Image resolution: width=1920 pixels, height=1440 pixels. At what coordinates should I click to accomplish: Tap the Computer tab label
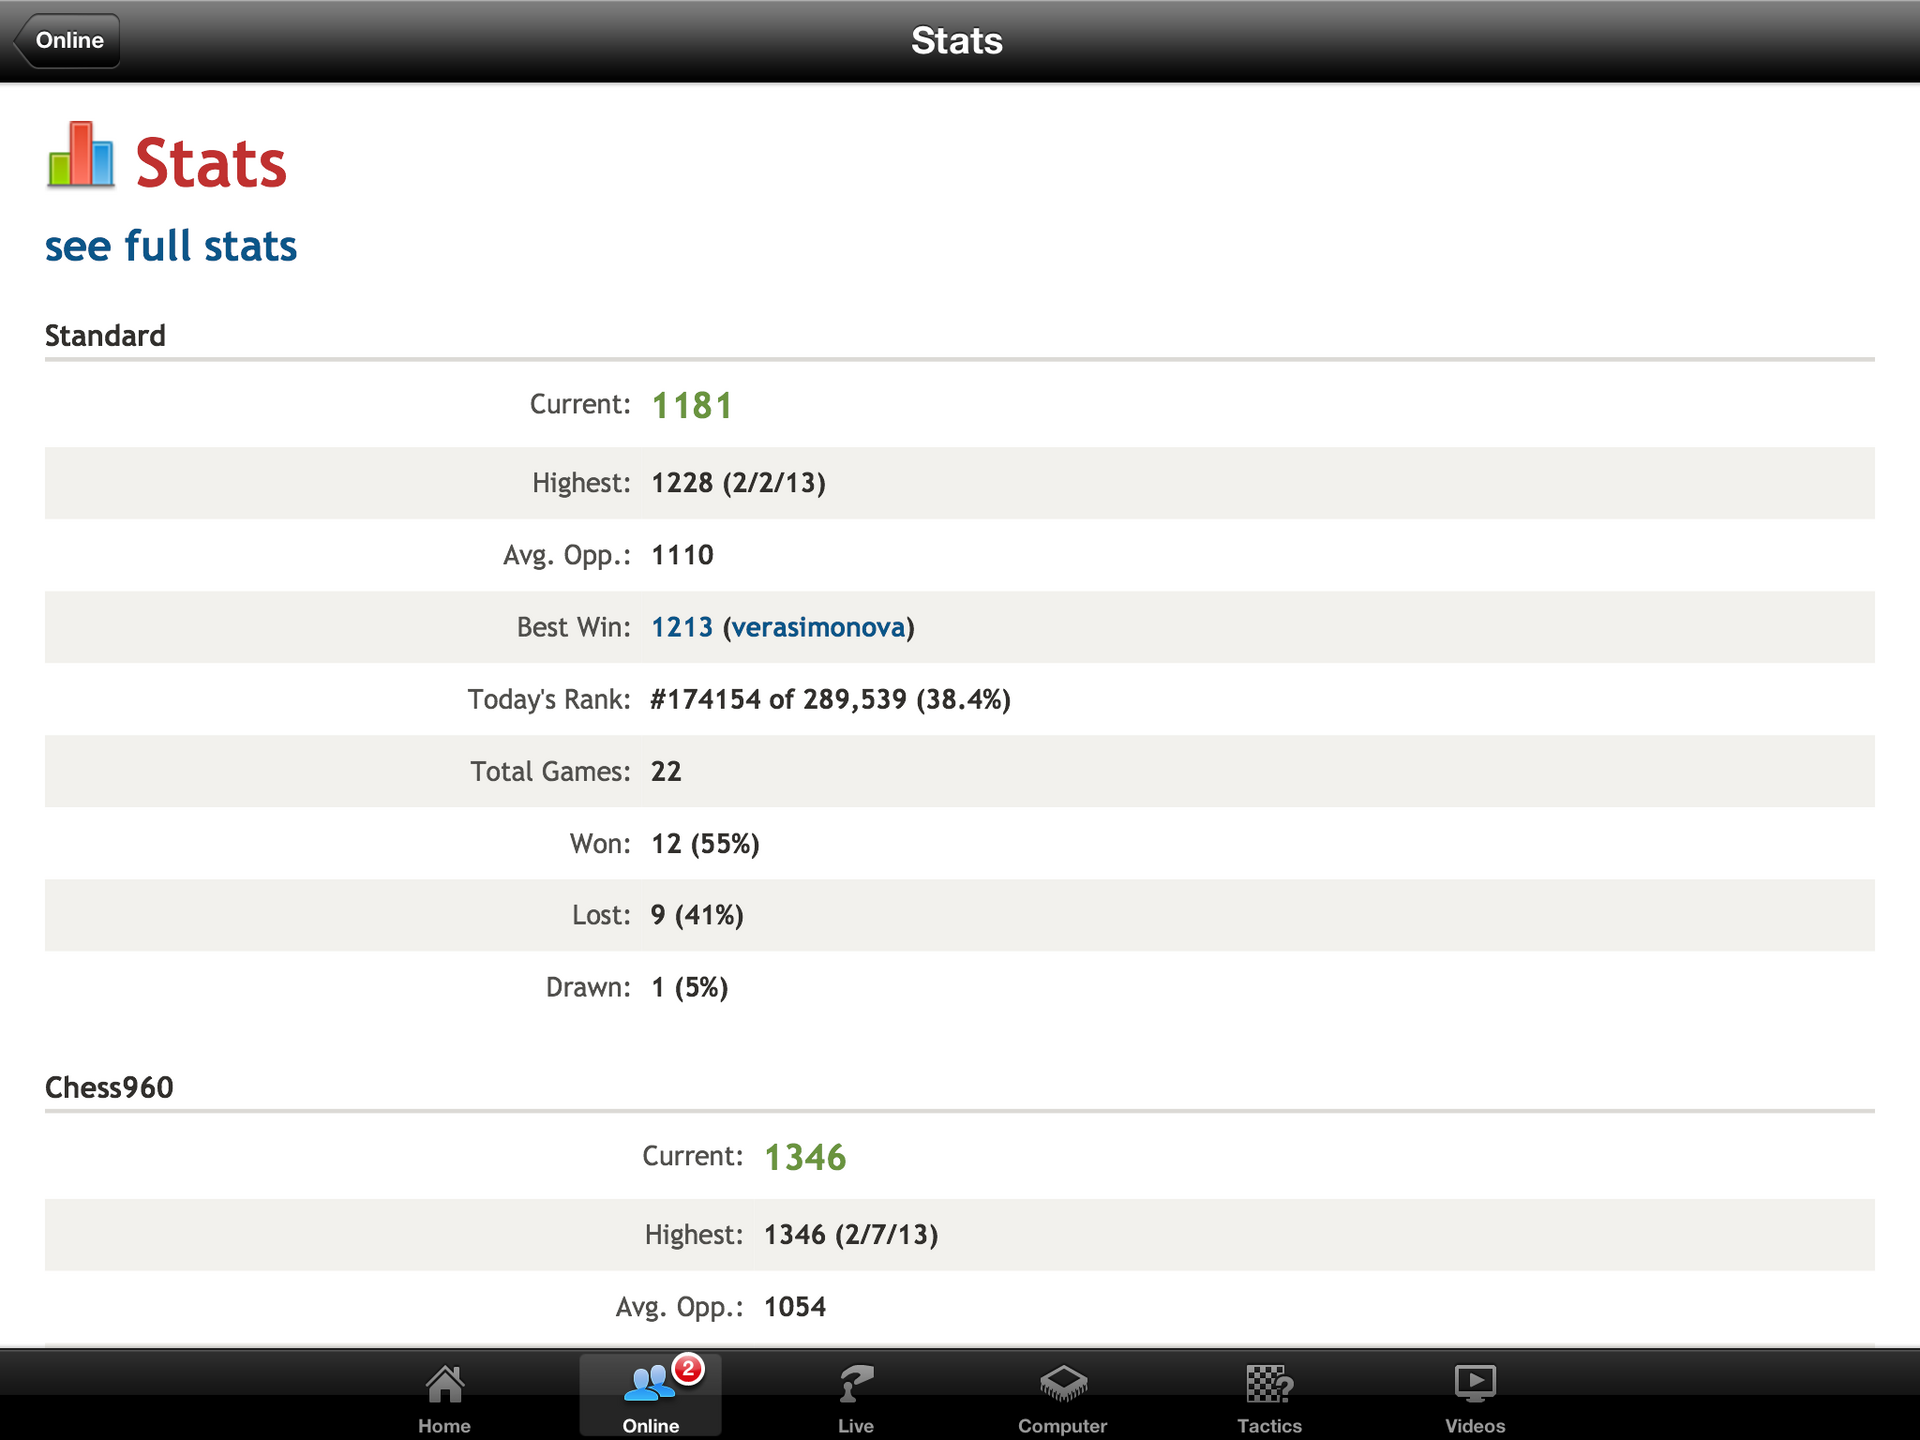pos(1062,1426)
